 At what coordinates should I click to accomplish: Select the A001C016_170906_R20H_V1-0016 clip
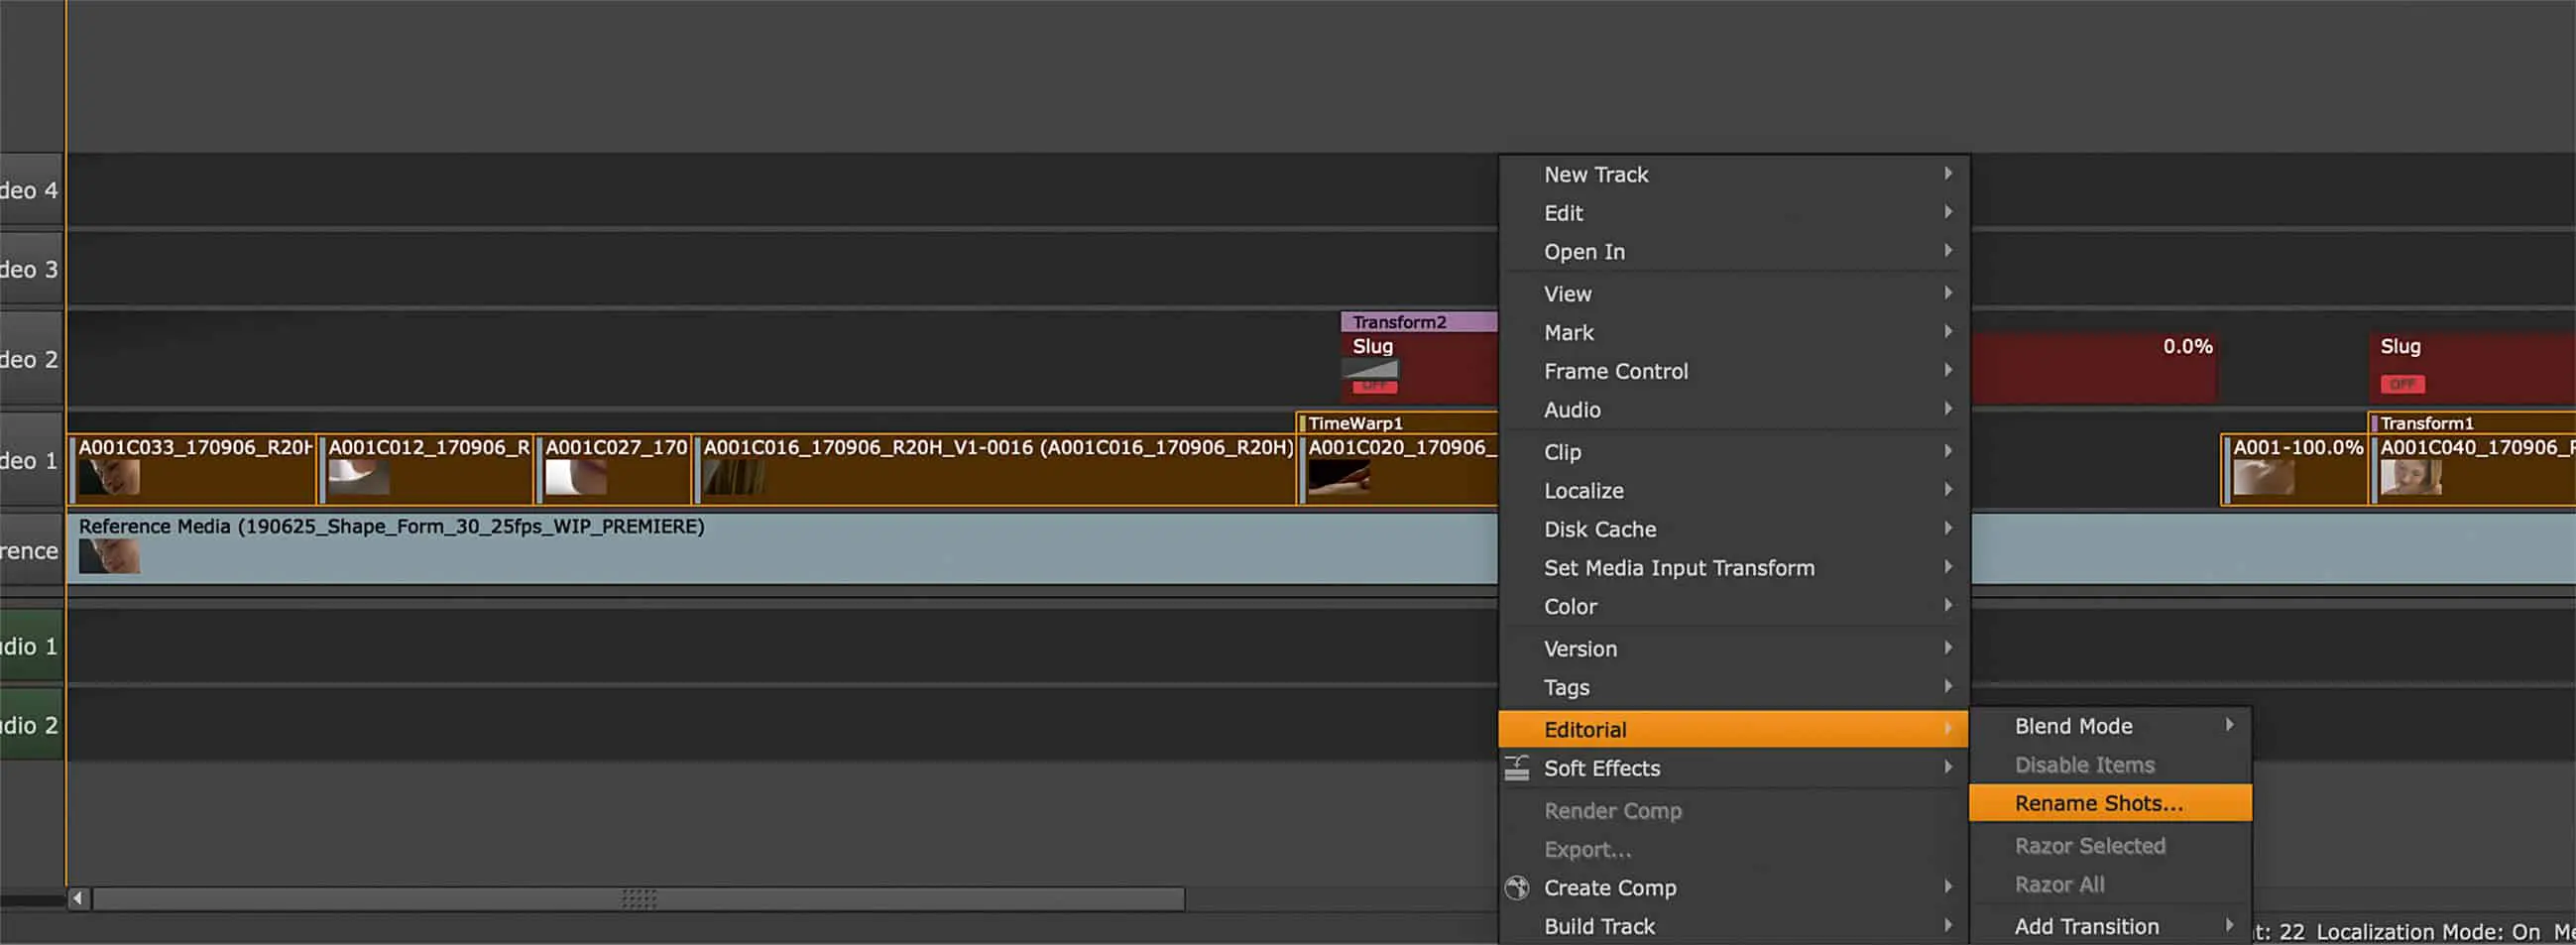click(x=996, y=470)
